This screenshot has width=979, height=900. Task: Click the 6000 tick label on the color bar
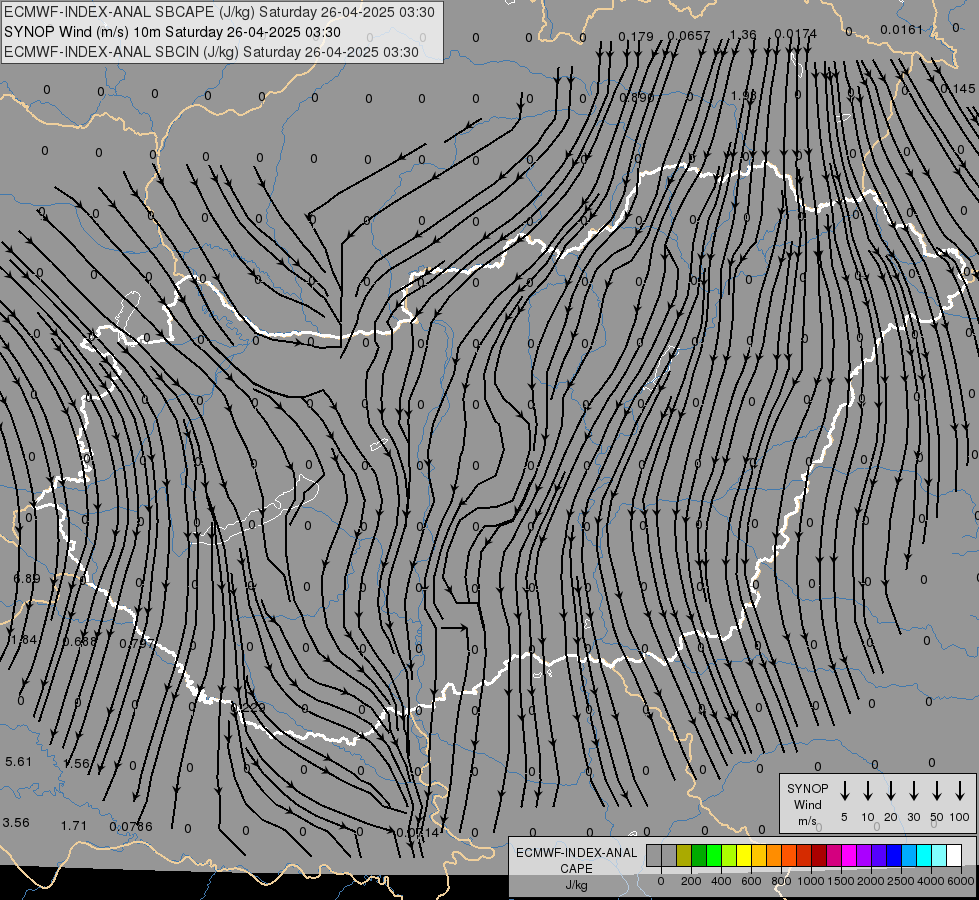pyautogui.click(x=960, y=881)
